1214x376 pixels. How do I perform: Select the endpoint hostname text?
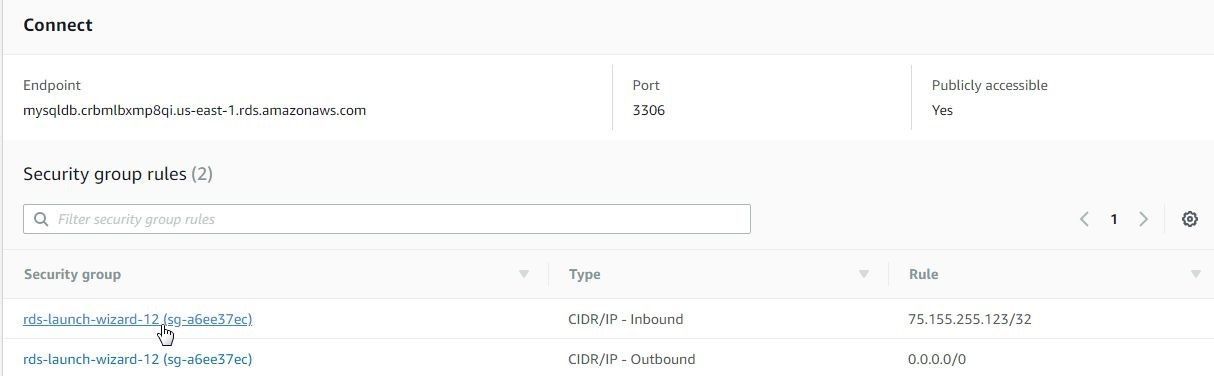(195, 110)
